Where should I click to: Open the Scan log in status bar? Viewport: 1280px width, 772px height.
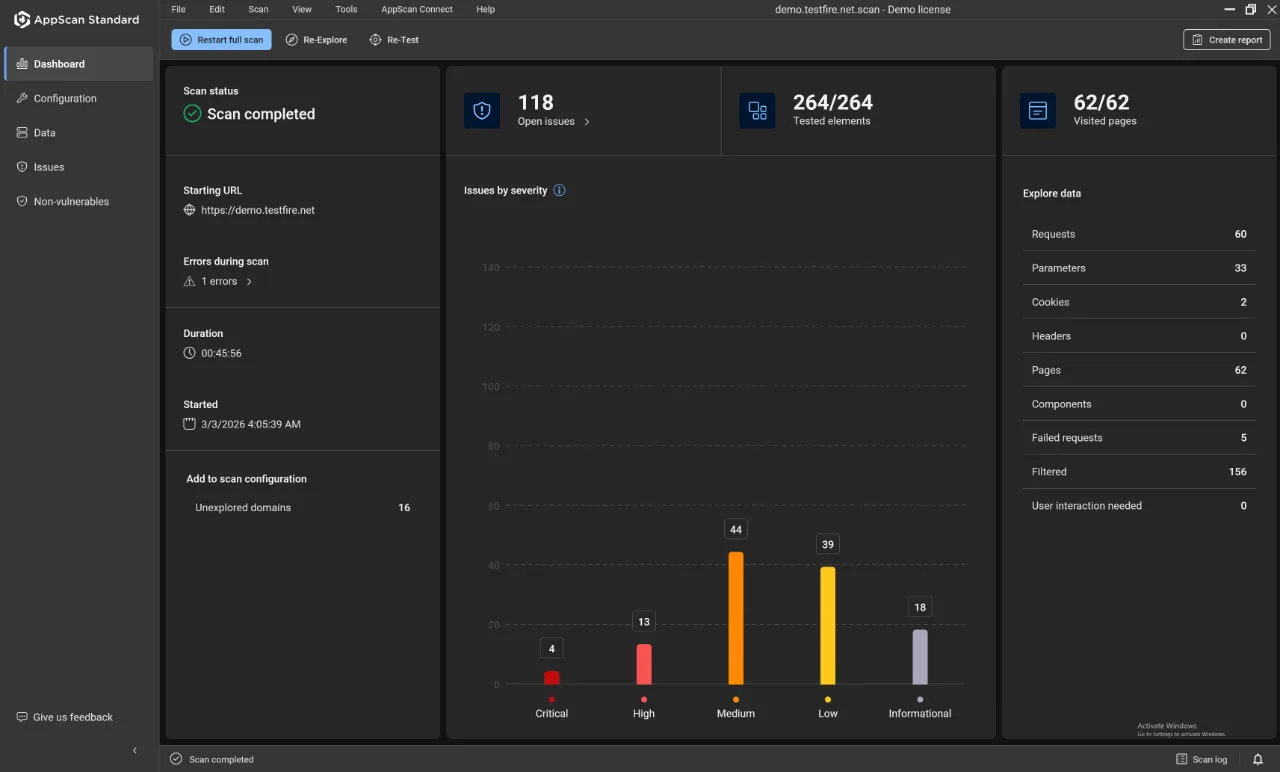(1201, 759)
